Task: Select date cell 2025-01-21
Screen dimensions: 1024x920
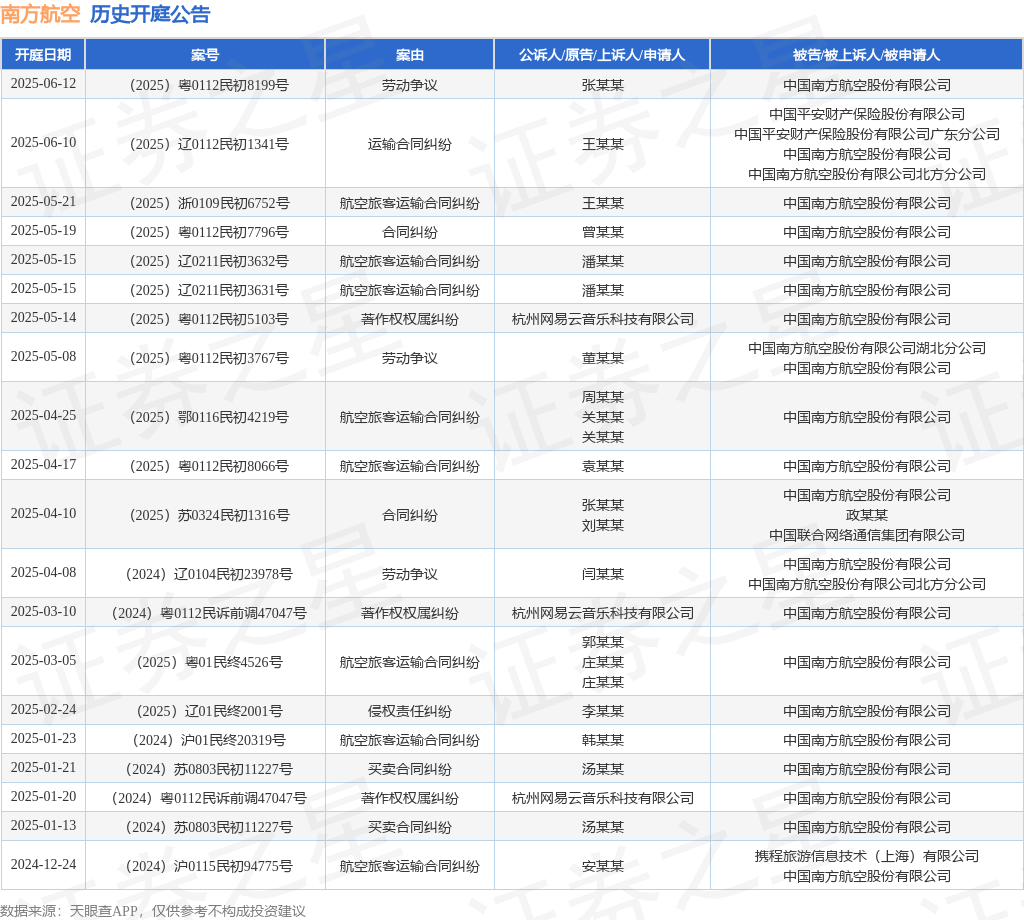Action: coord(43,767)
